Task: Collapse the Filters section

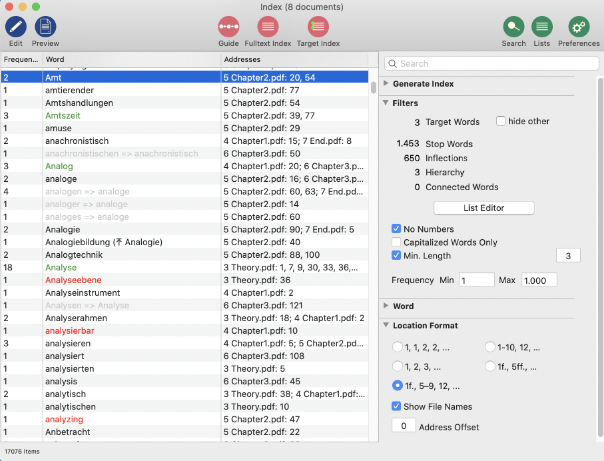Action: pos(386,103)
